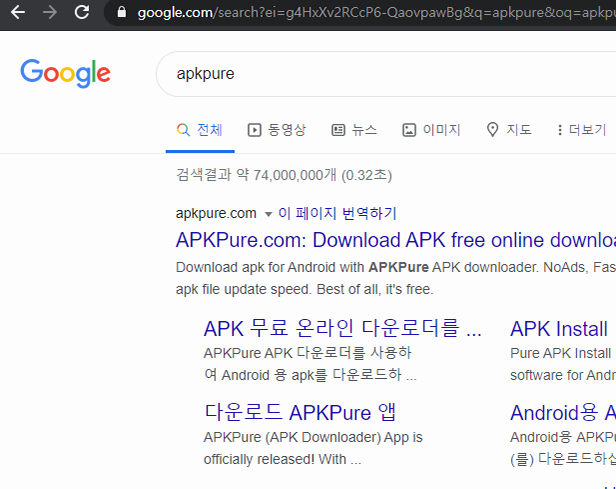Reload the page with the refresh icon

(x=82, y=12)
